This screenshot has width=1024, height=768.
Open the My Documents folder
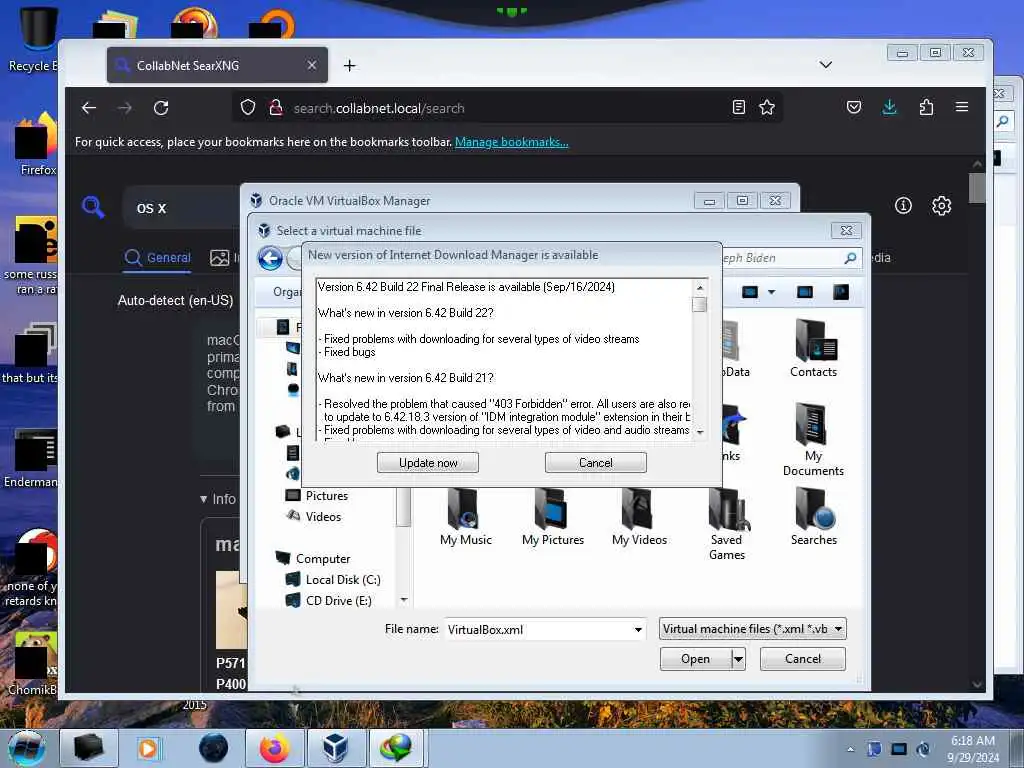coord(813,440)
